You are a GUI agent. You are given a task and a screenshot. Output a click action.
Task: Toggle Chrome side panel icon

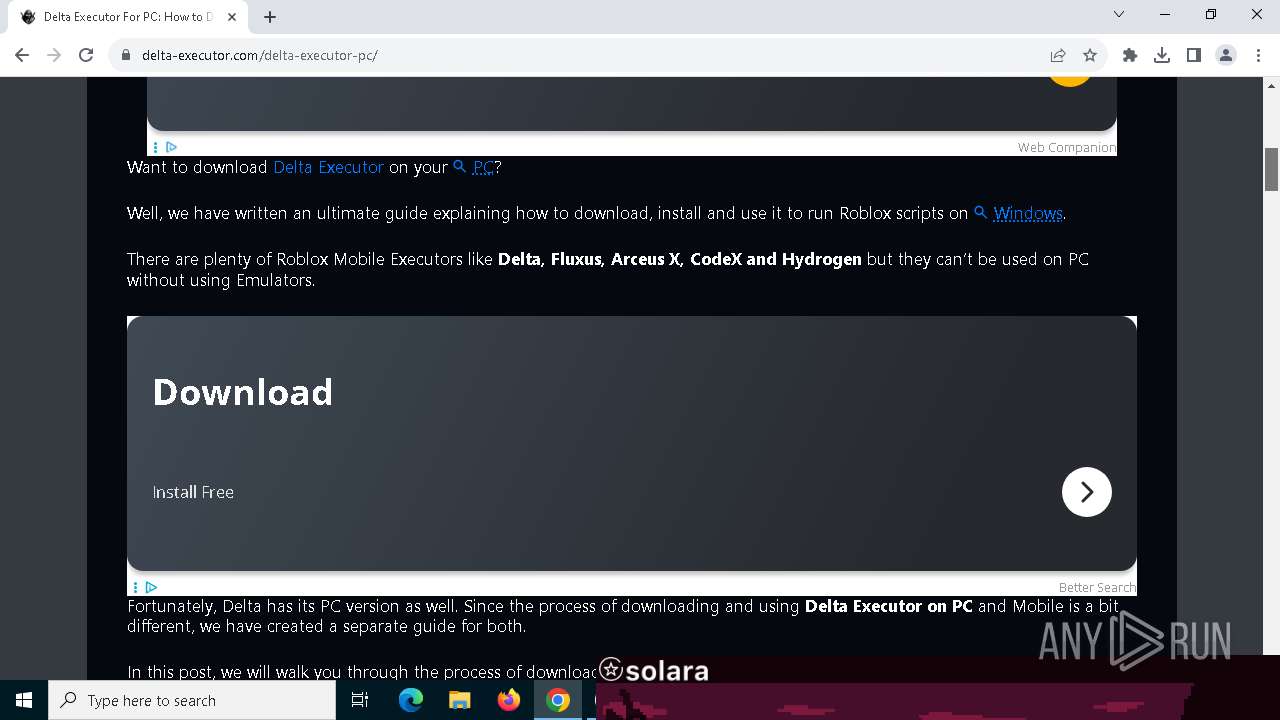(1194, 55)
